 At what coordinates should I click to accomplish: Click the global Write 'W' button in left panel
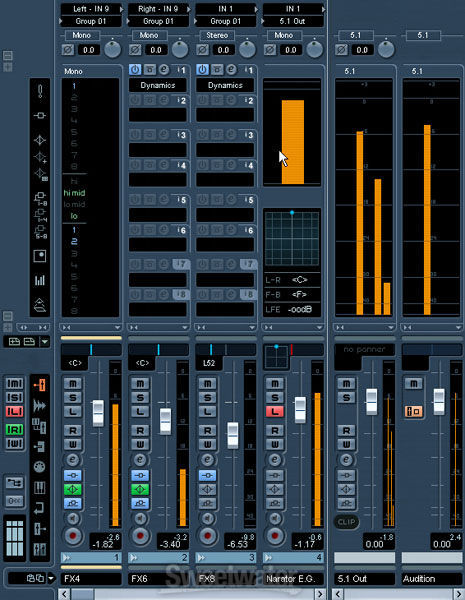[15, 443]
